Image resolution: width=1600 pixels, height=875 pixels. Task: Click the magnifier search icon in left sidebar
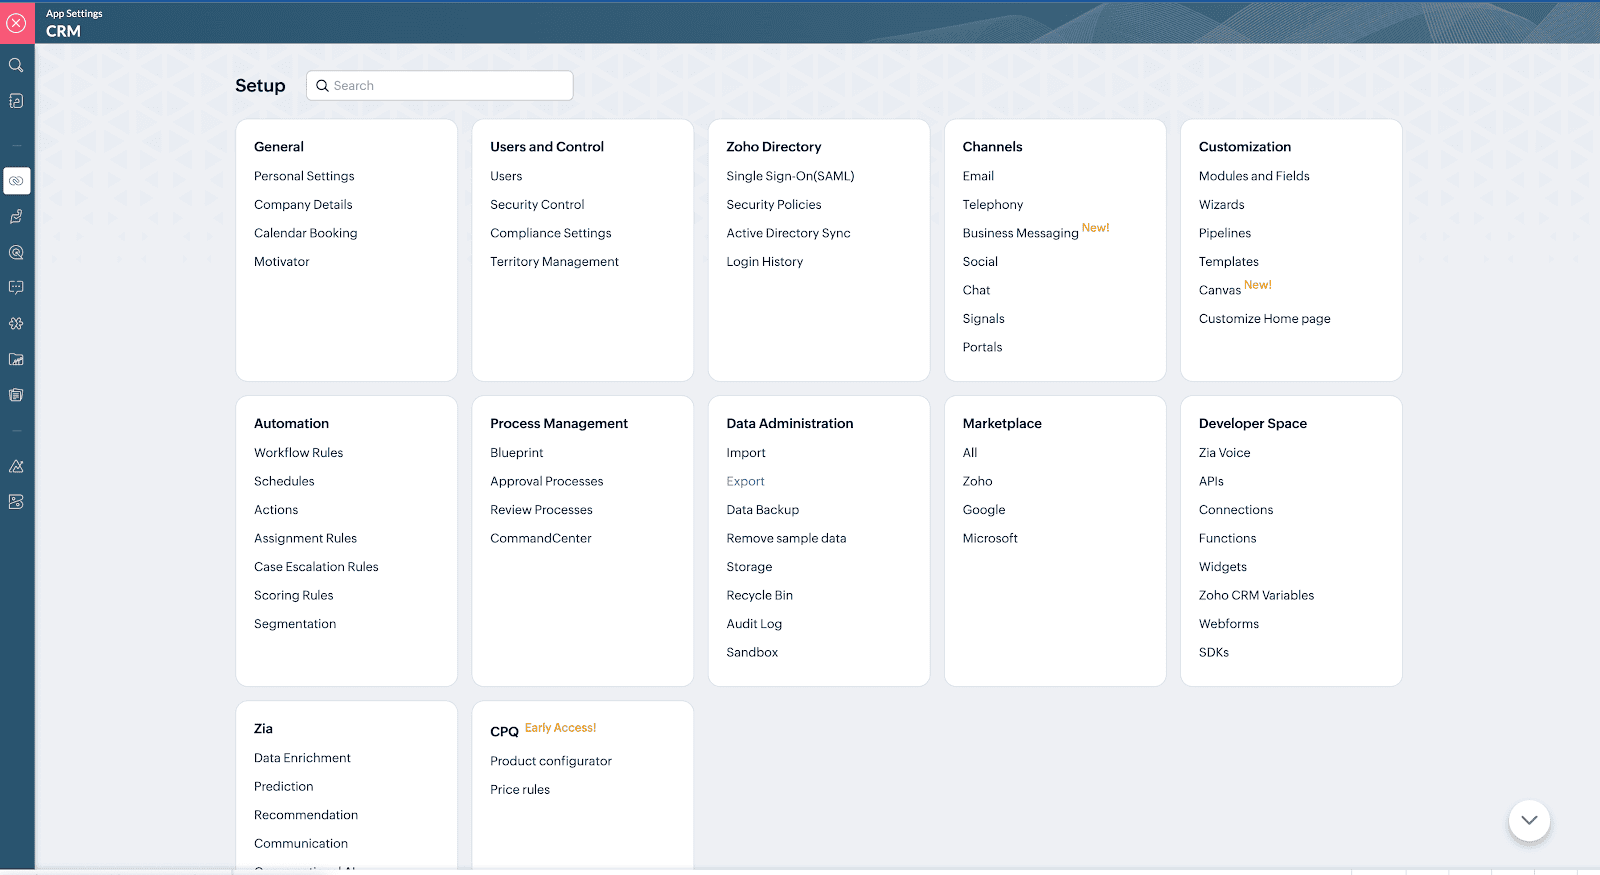pos(16,65)
